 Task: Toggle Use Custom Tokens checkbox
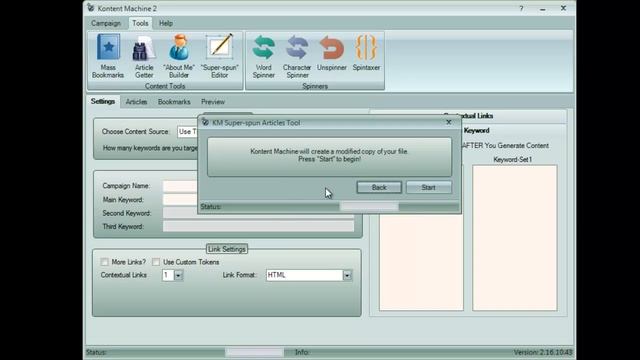pyautogui.click(x=156, y=262)
